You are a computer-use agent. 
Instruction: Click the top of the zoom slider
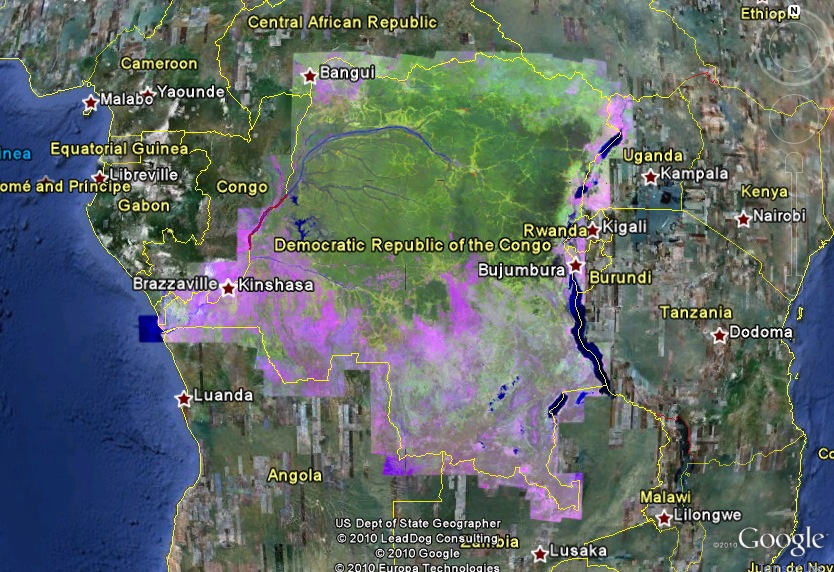(x=795, y=160)
